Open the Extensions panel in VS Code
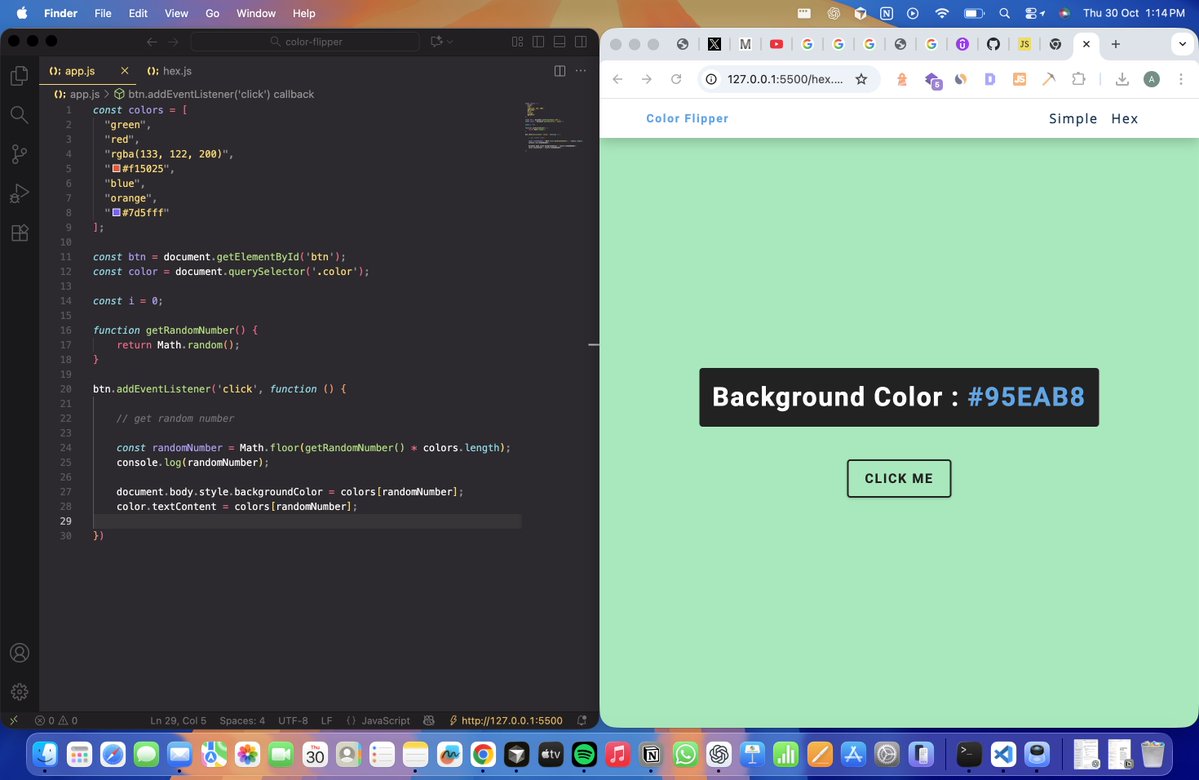The image size is (1199, 780). 18,232
